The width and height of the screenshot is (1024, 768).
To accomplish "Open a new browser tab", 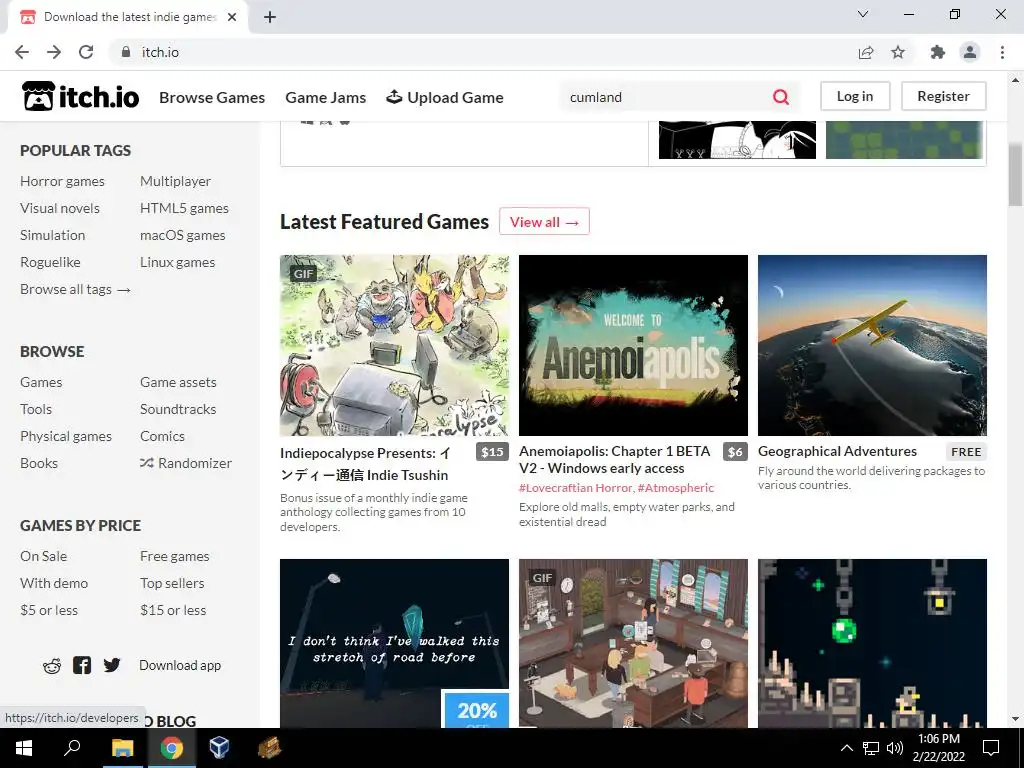I will pos(270,17).
